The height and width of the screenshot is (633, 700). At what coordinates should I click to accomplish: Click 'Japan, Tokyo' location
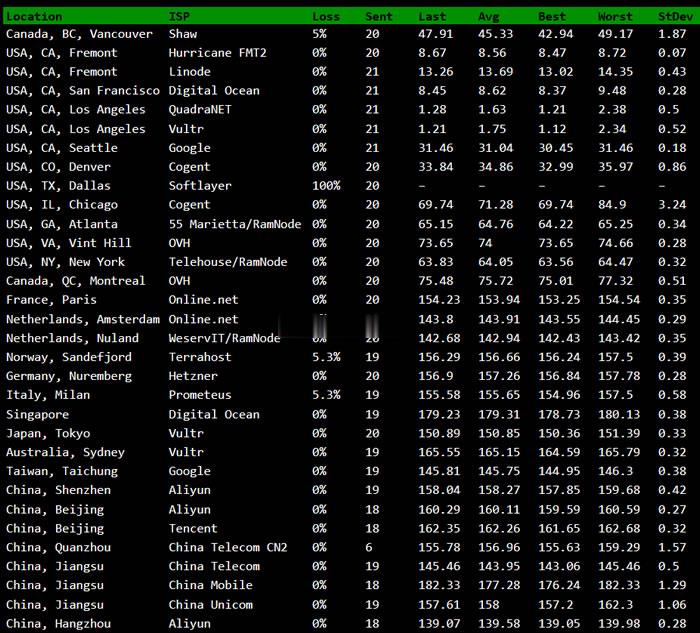(48, 433)
